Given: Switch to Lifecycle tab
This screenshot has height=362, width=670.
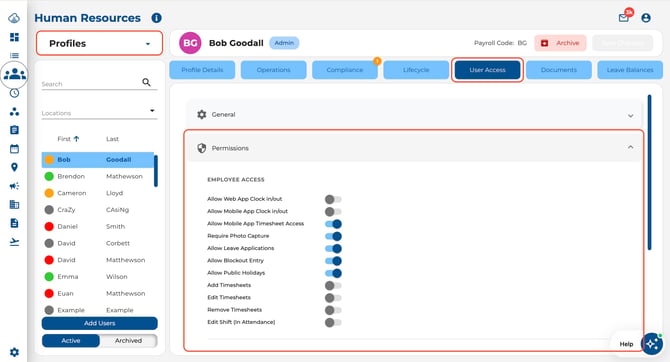Looking at the screenshot, I should pos(416,70).
